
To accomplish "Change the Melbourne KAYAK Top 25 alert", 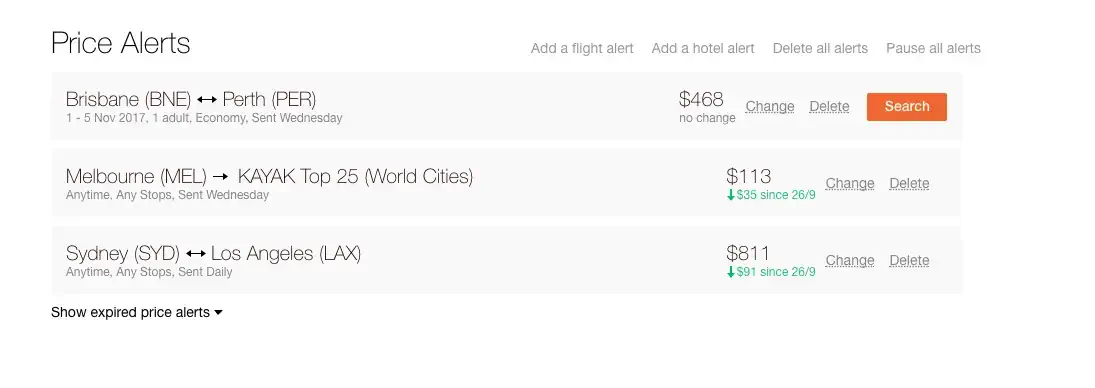I will pos(850,184).
